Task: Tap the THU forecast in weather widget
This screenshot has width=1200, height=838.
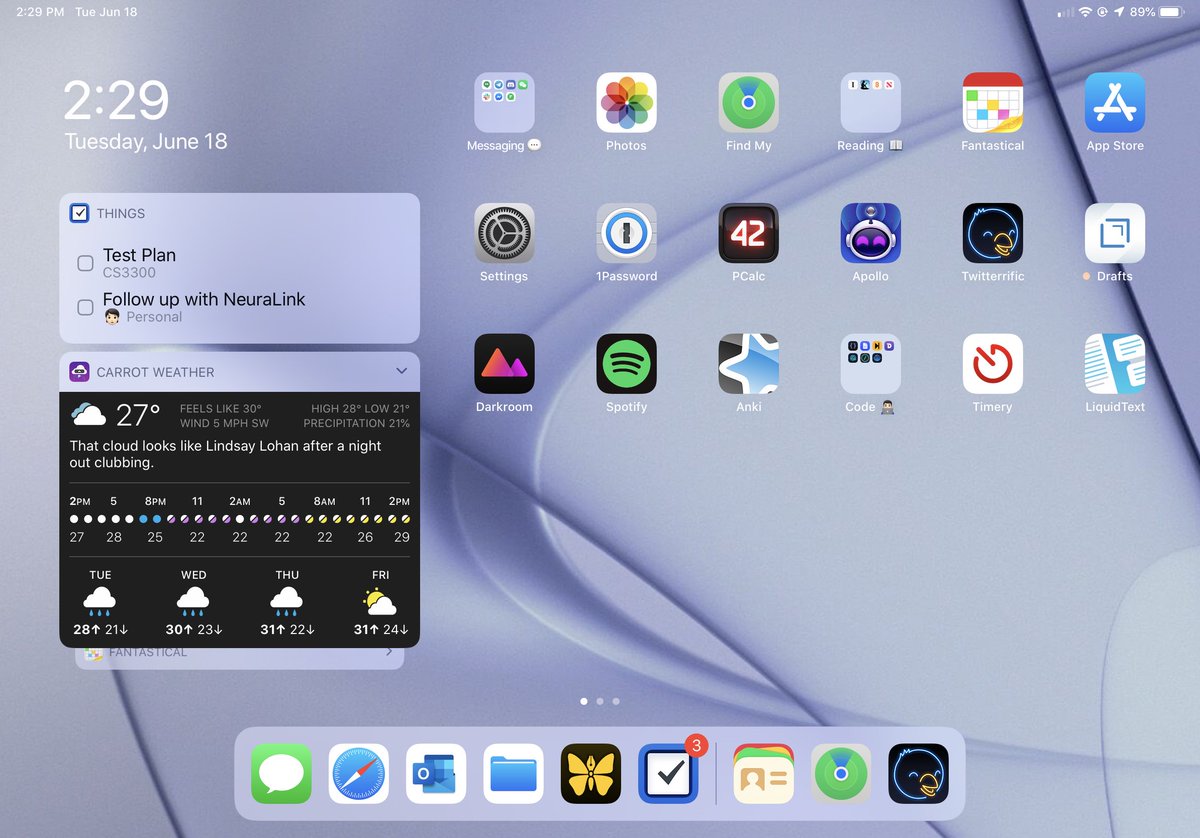Action: tap(287, 603)
